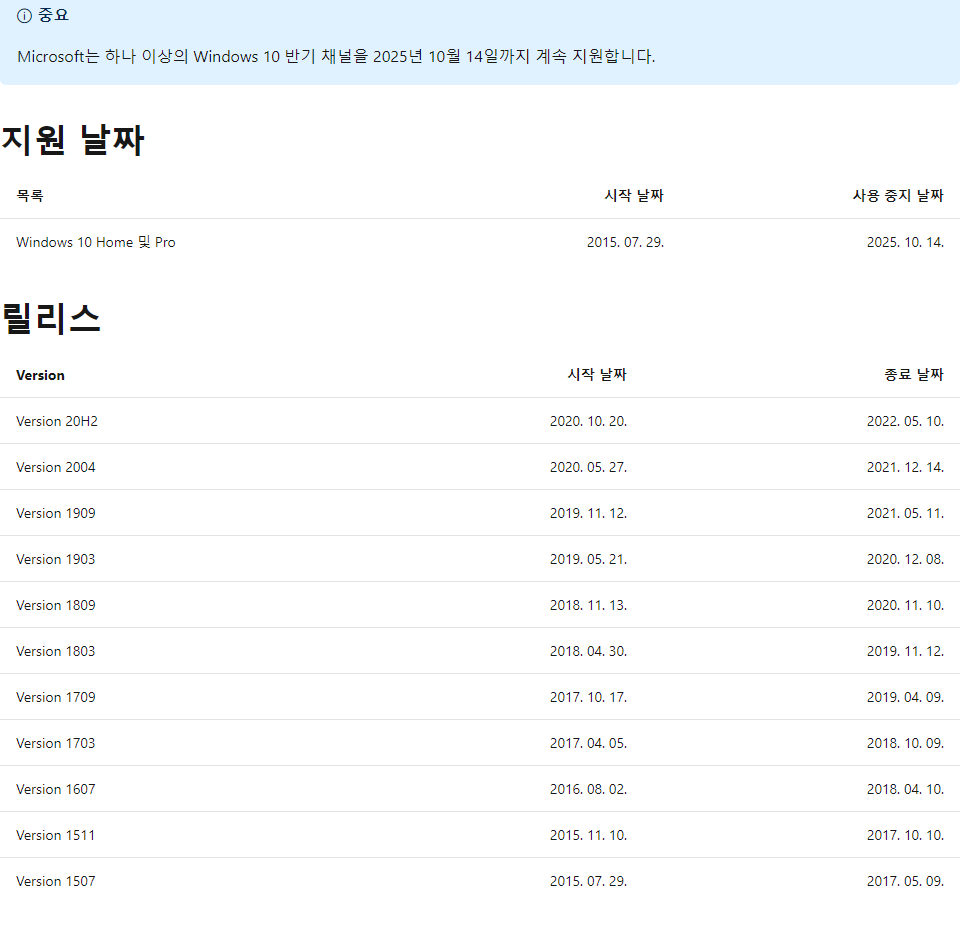Select Version 1803 row label
The image size is (962, 926).
pos(56,652)
